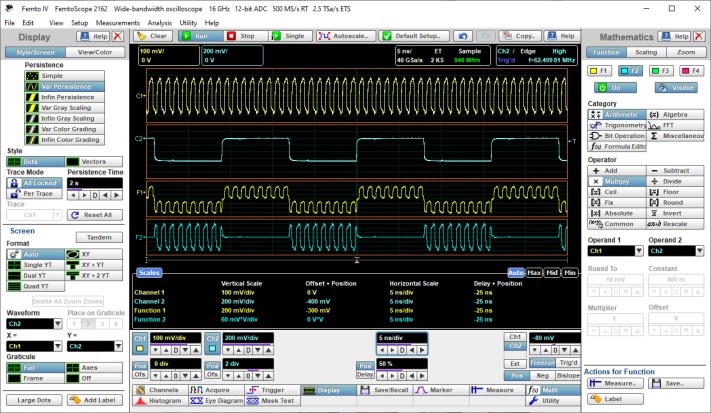Open the Operand 2 dropdown
Image resolution: width=711 pixels, height=413 pixels.
698,251
